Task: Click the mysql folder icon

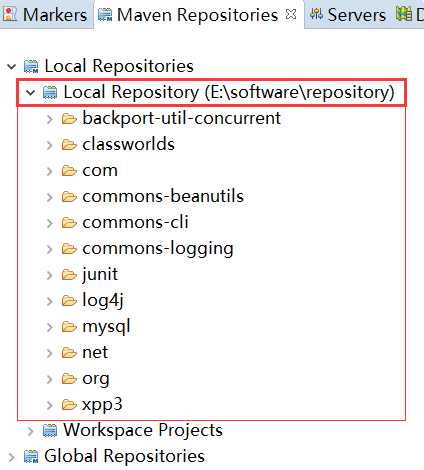Action: [x=69, y=326]
